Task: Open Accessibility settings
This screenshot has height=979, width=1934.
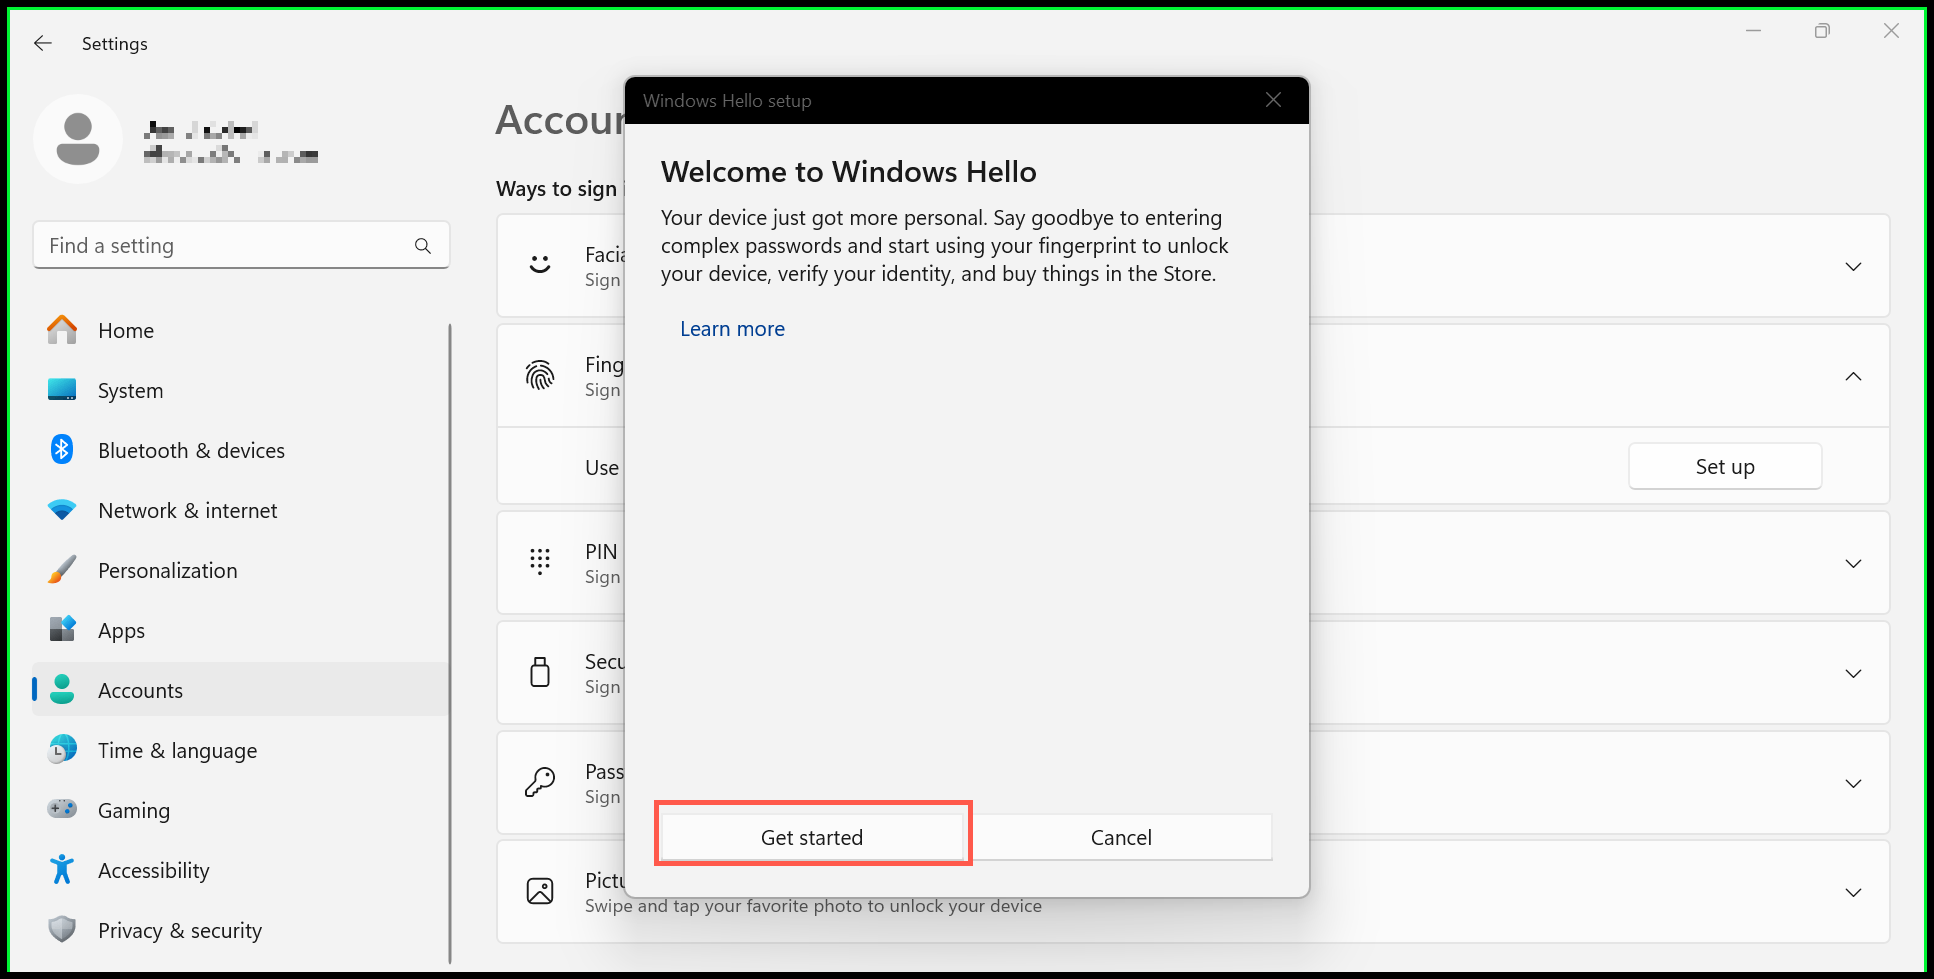Action: click(240, 870)
